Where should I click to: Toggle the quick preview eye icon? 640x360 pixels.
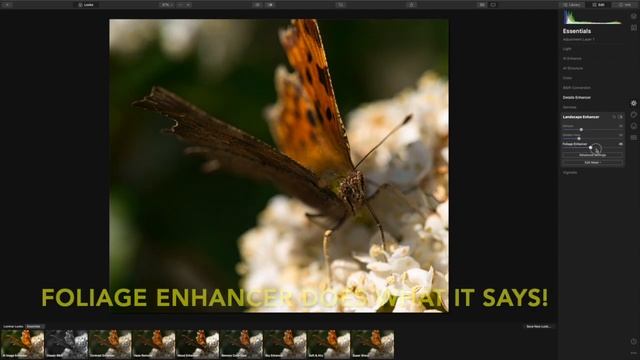257,5
